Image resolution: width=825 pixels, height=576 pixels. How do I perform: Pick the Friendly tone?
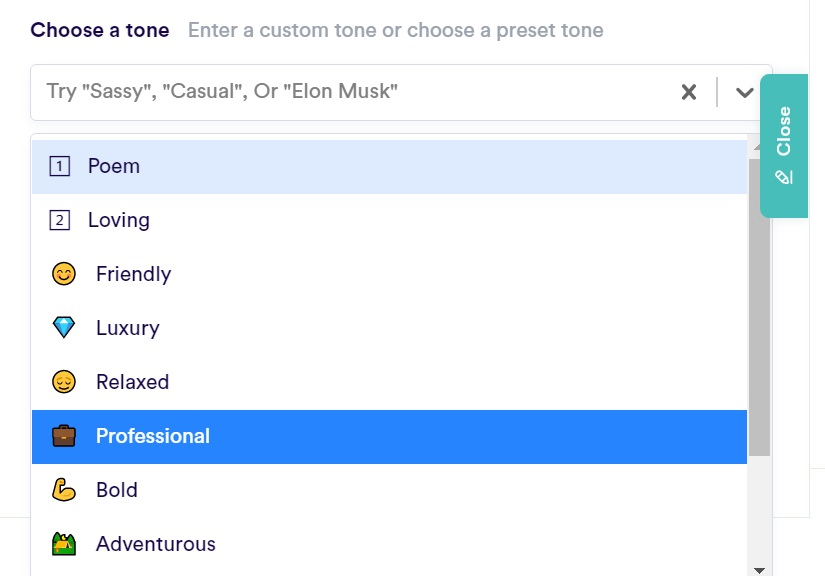point(133,274)
